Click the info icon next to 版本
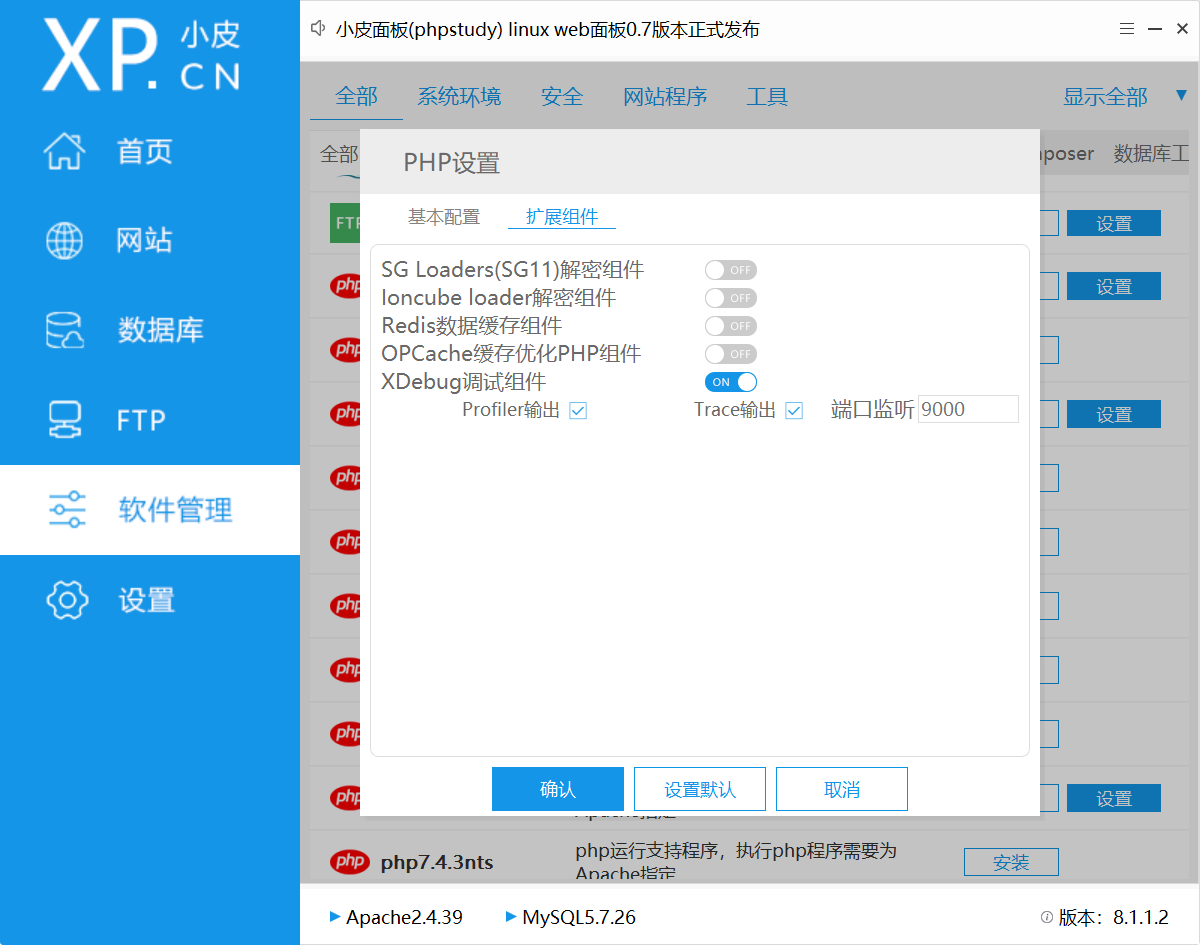 coord(1046,917)
